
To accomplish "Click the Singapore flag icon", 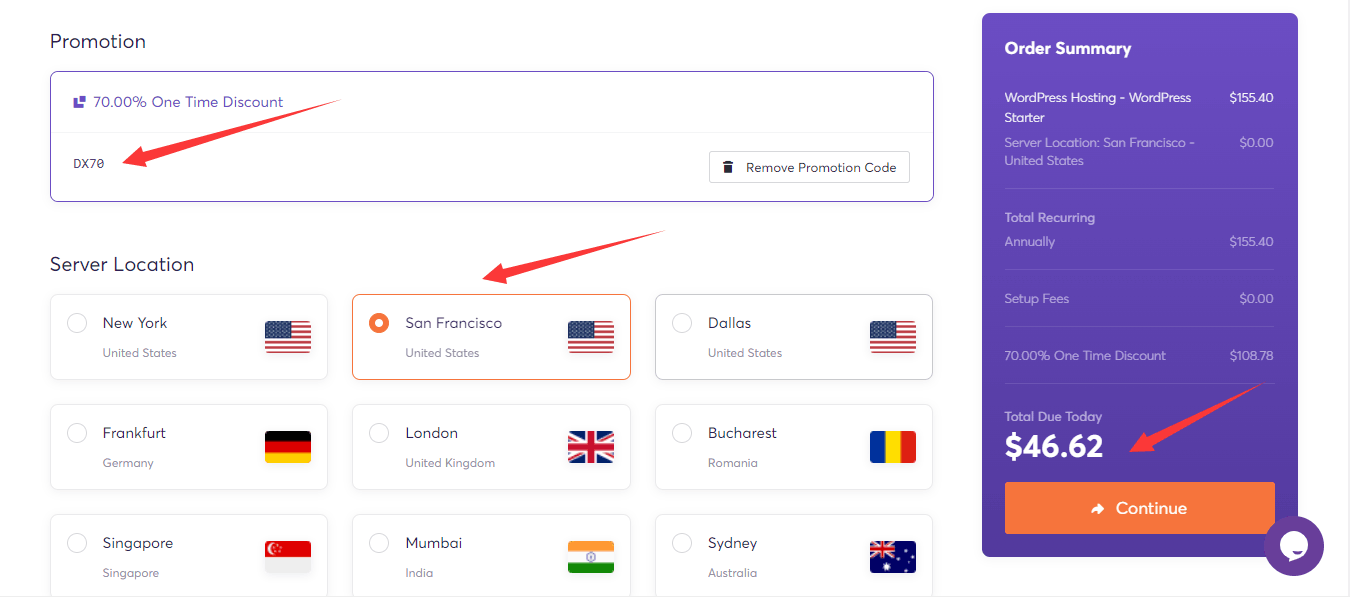I will [x=288, y=556].
